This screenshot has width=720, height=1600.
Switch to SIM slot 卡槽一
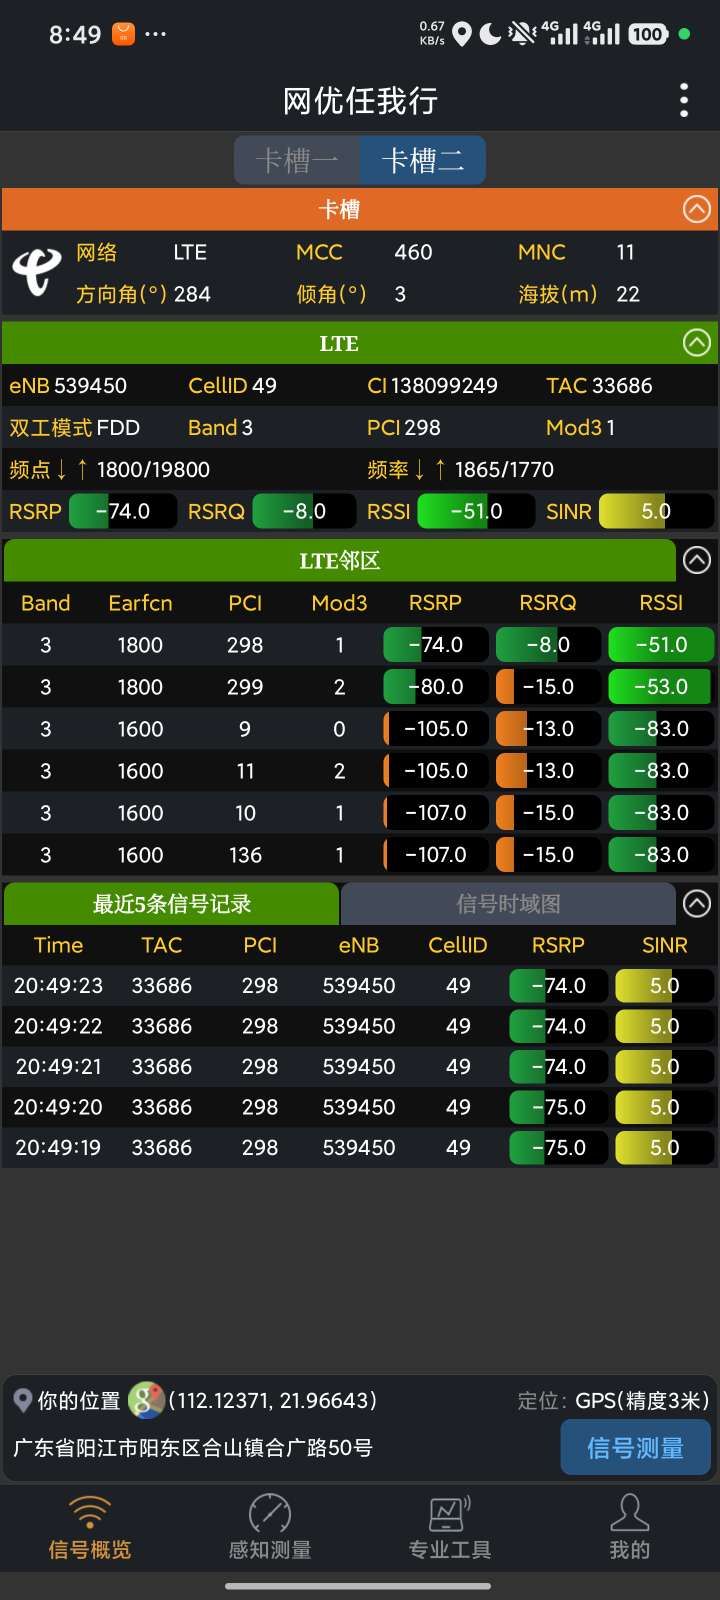[297, 160]
